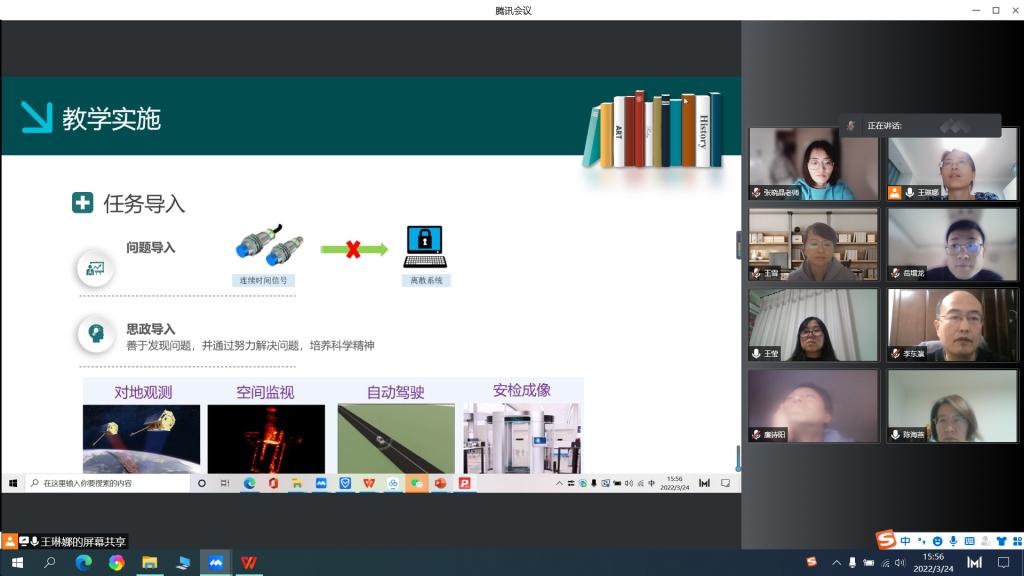The image size is (1024, 576).
Task: Open the Windows Start menu
Action: 17,564
